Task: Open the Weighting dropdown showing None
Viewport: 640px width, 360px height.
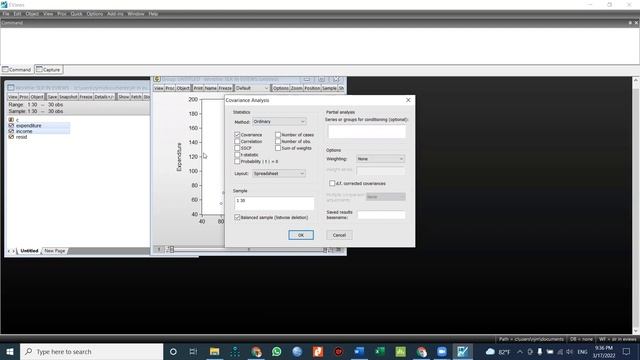Action: (x=380, y=159)
